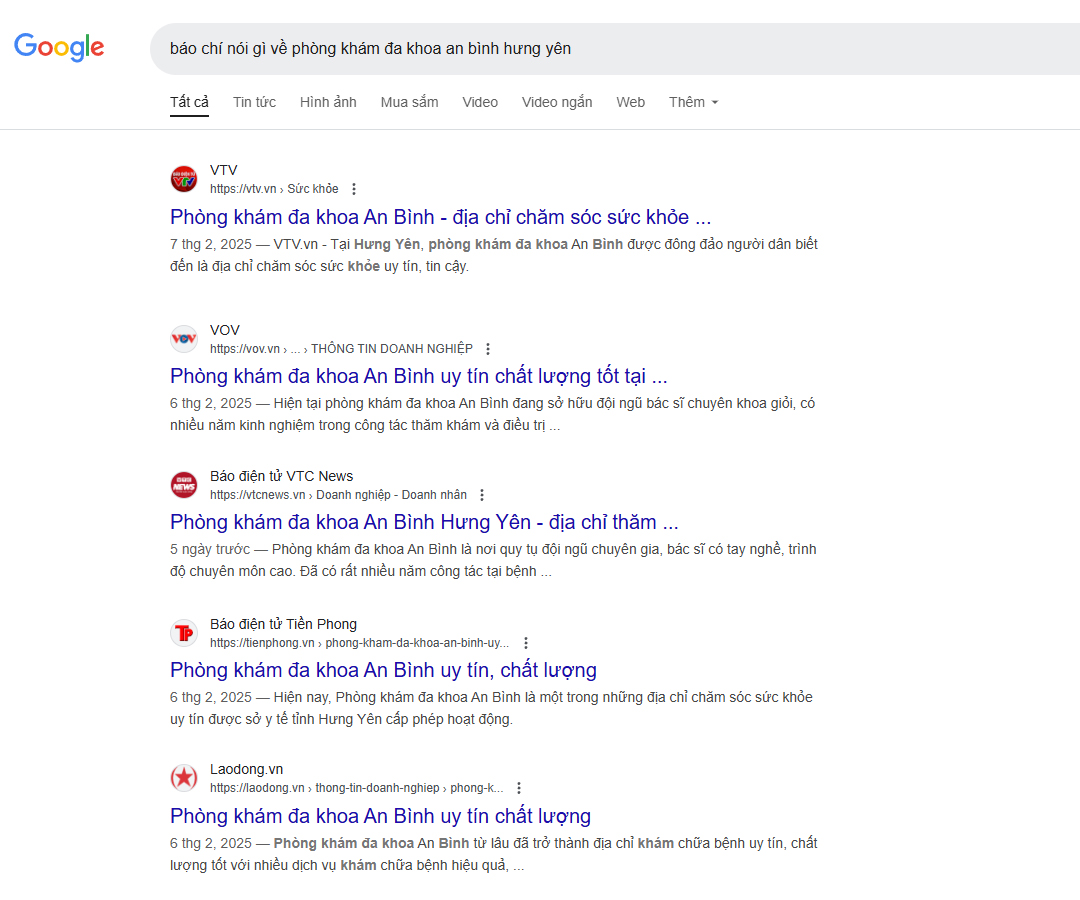The image size is (1080, 900).
Task: Click the 'Báo điện tử Tiền Phong' name
Action: coord(284,624)
